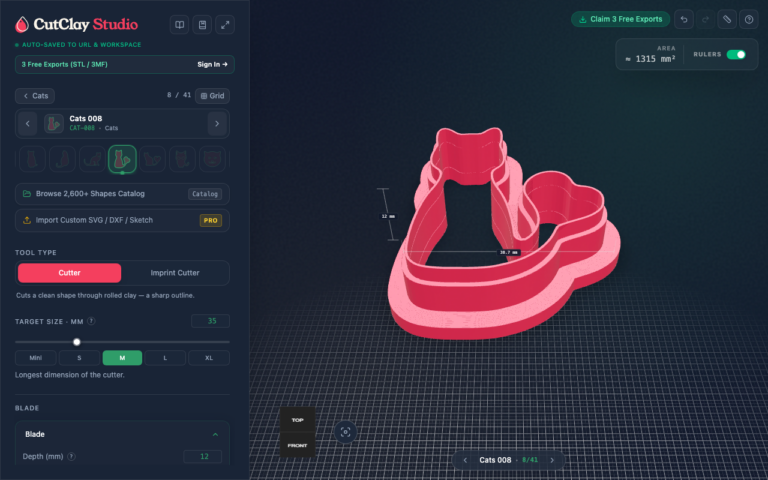The image size is (768, 480).
Task: Choose the M size preset
Action: click(x=122, y=358)
